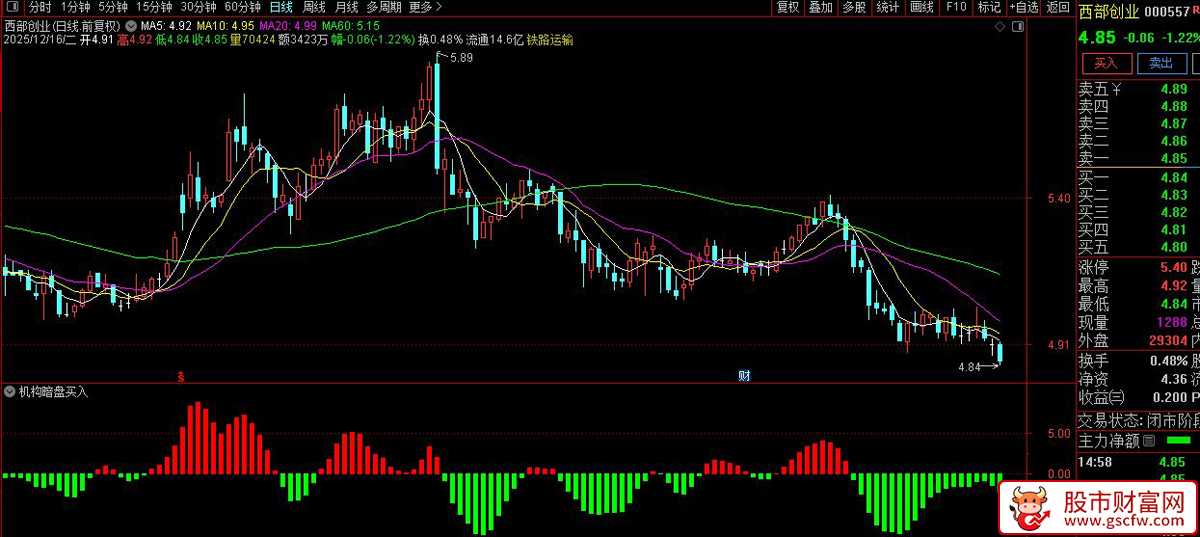Open the 主力净额 settings icon
Image resolution: width=1200 pixels, height=537 pixels.
point(1148,440)
